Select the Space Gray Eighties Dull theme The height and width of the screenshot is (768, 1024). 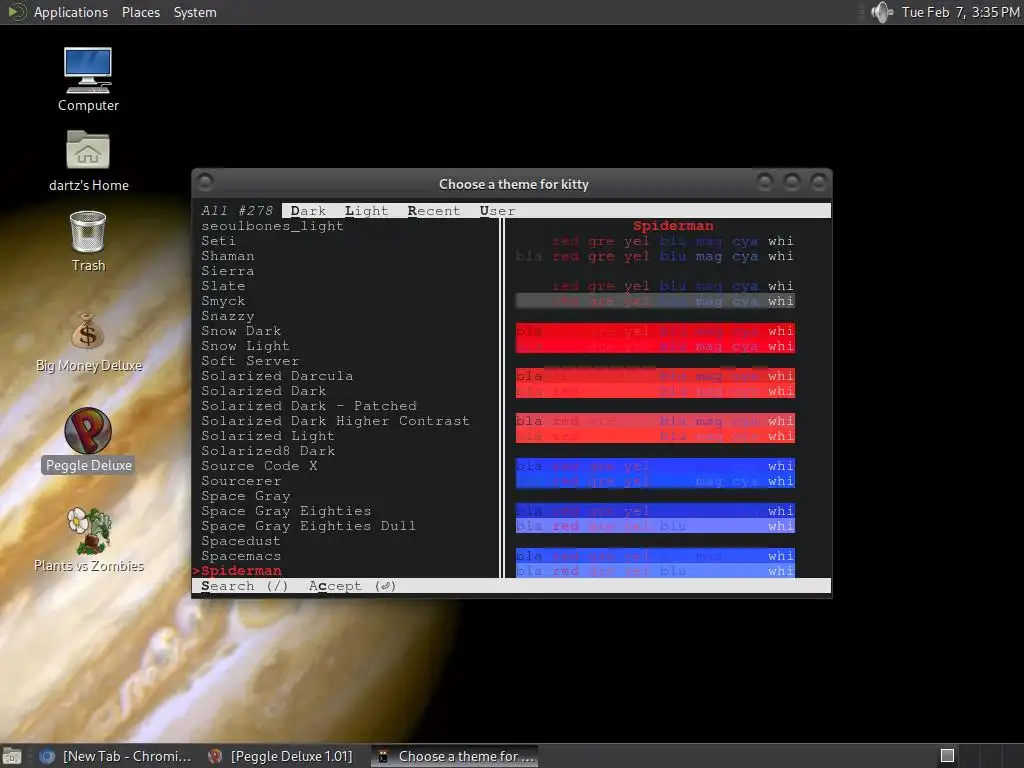[308, 526]
